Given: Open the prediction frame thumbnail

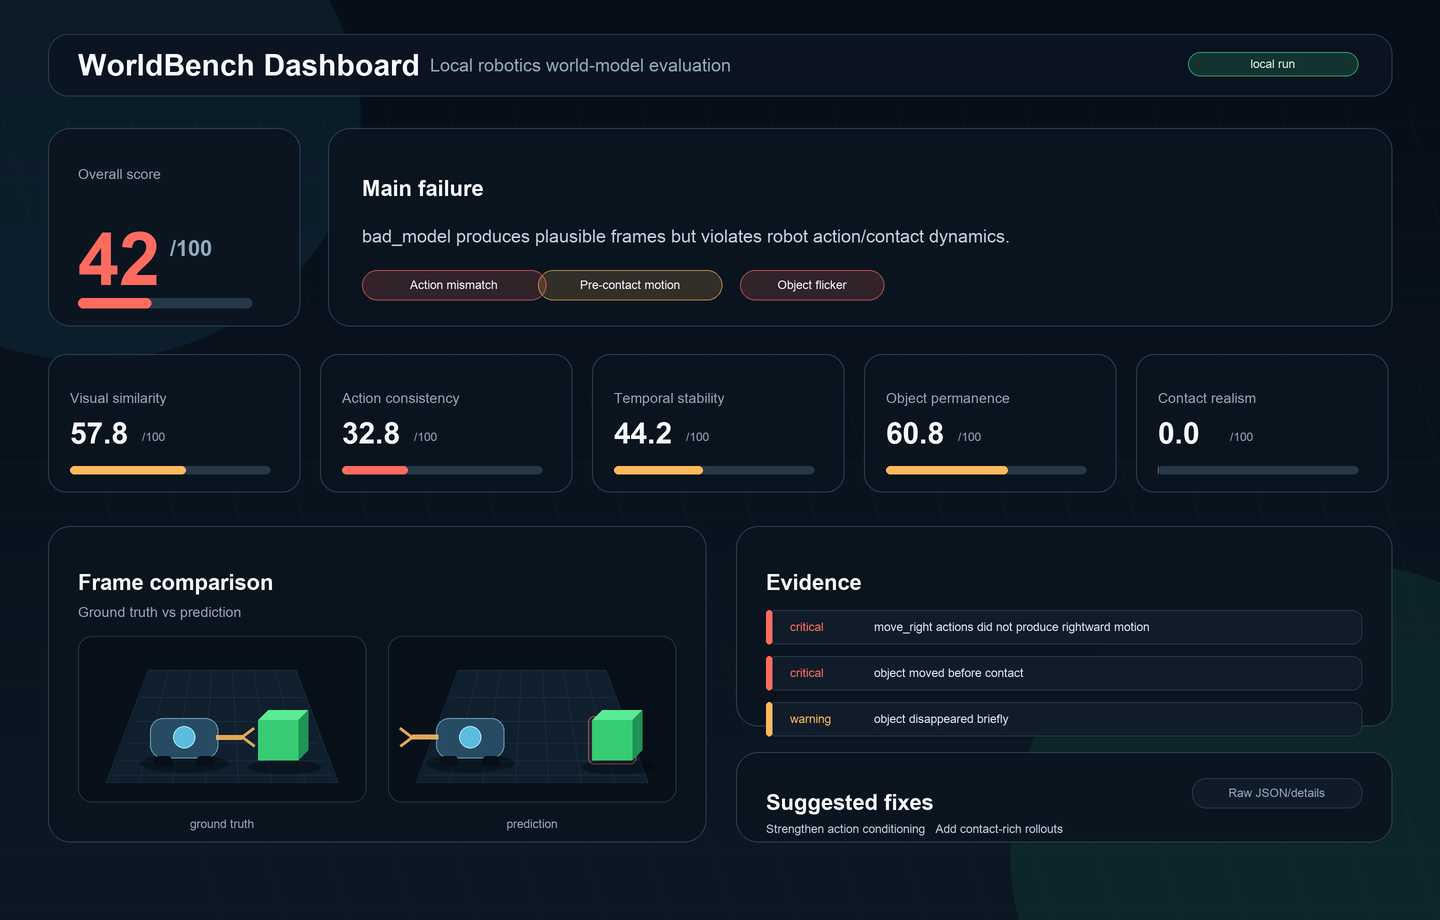Looking at the screenshot, I should [532, 719].
